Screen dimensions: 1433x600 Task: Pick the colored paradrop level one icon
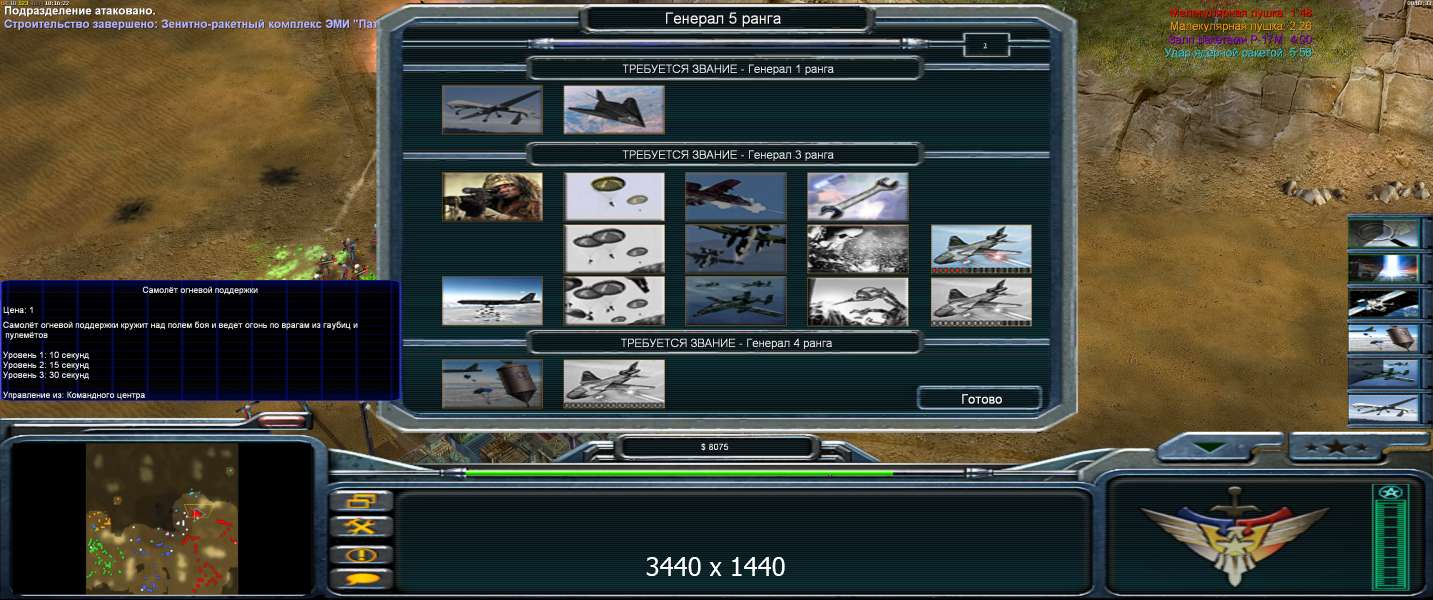coord(614,197)
